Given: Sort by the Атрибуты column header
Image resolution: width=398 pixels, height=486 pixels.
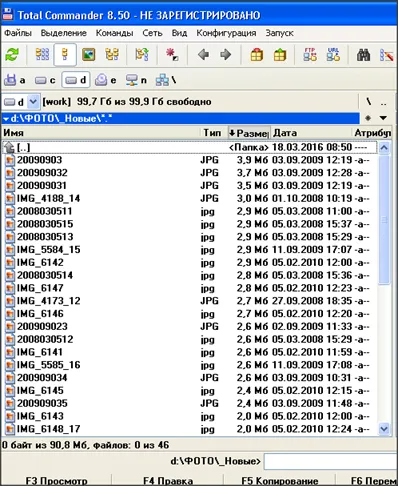Looking at the screenshot, I should (373, 133).
